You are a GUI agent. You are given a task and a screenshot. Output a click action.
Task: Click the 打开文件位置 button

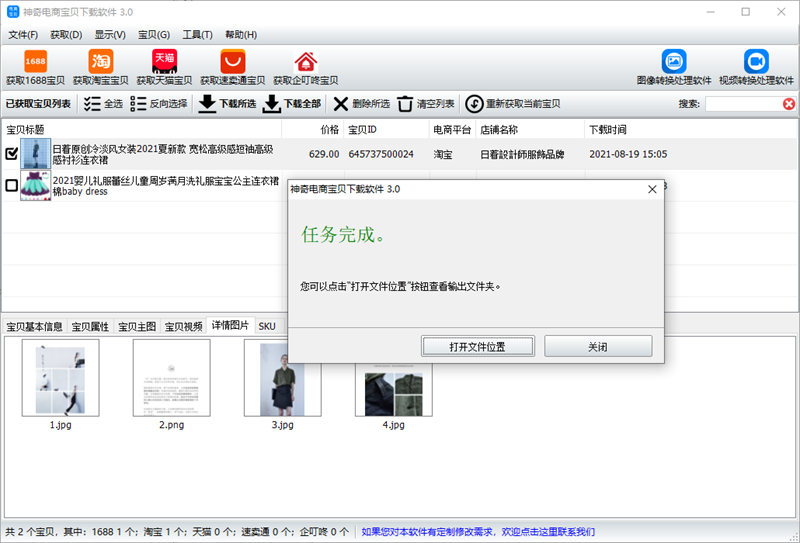coord(478,347)
